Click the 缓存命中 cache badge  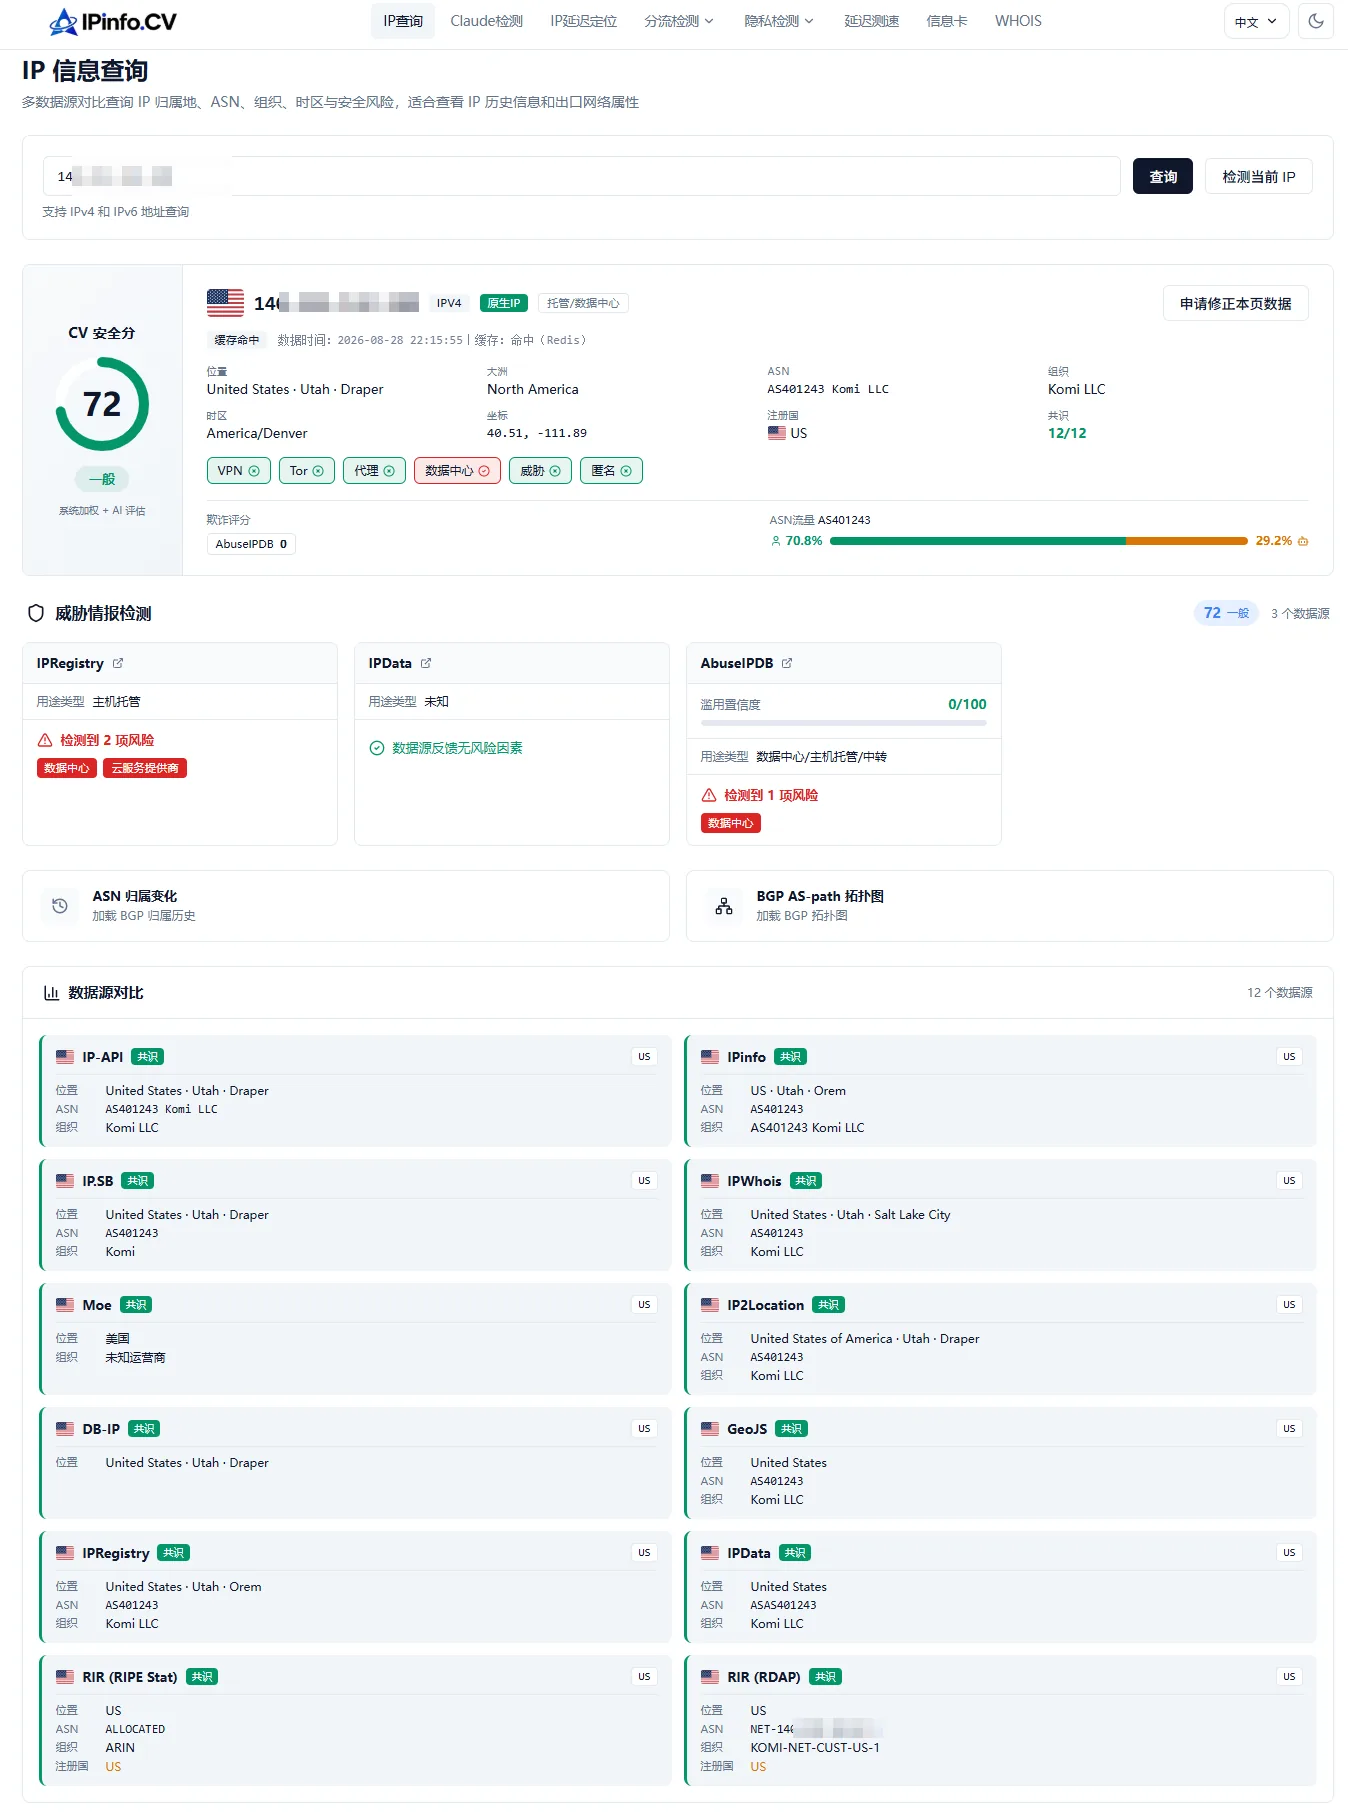237,340
